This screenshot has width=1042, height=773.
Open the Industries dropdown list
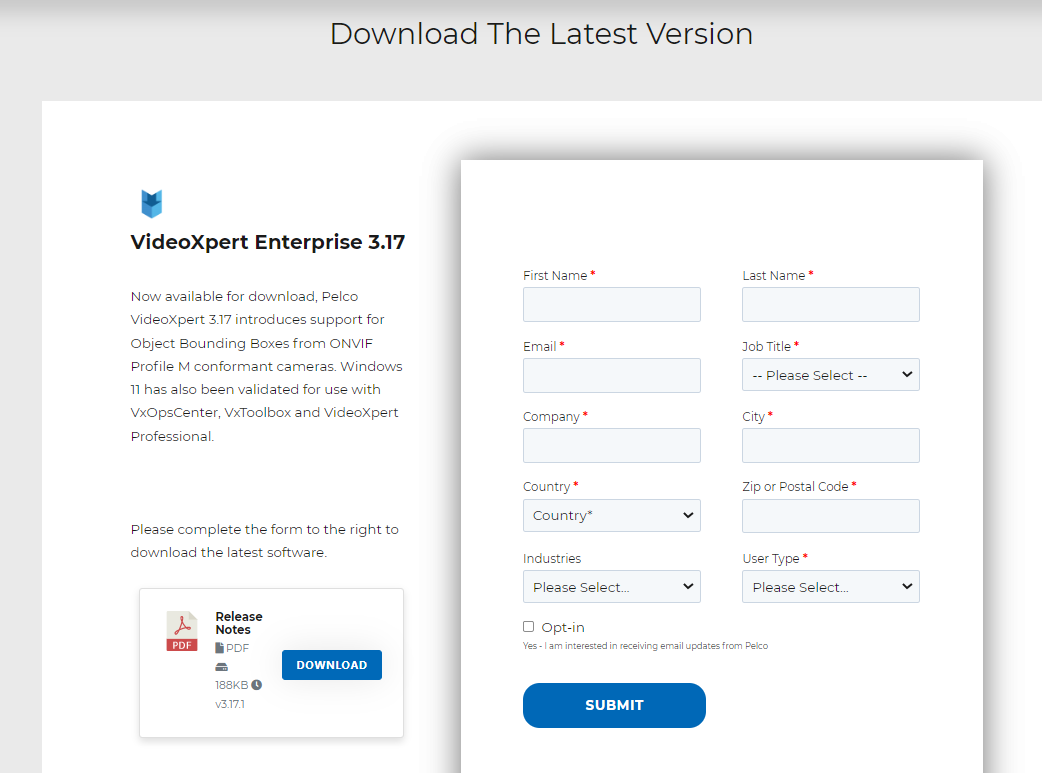tap(611, 586)
